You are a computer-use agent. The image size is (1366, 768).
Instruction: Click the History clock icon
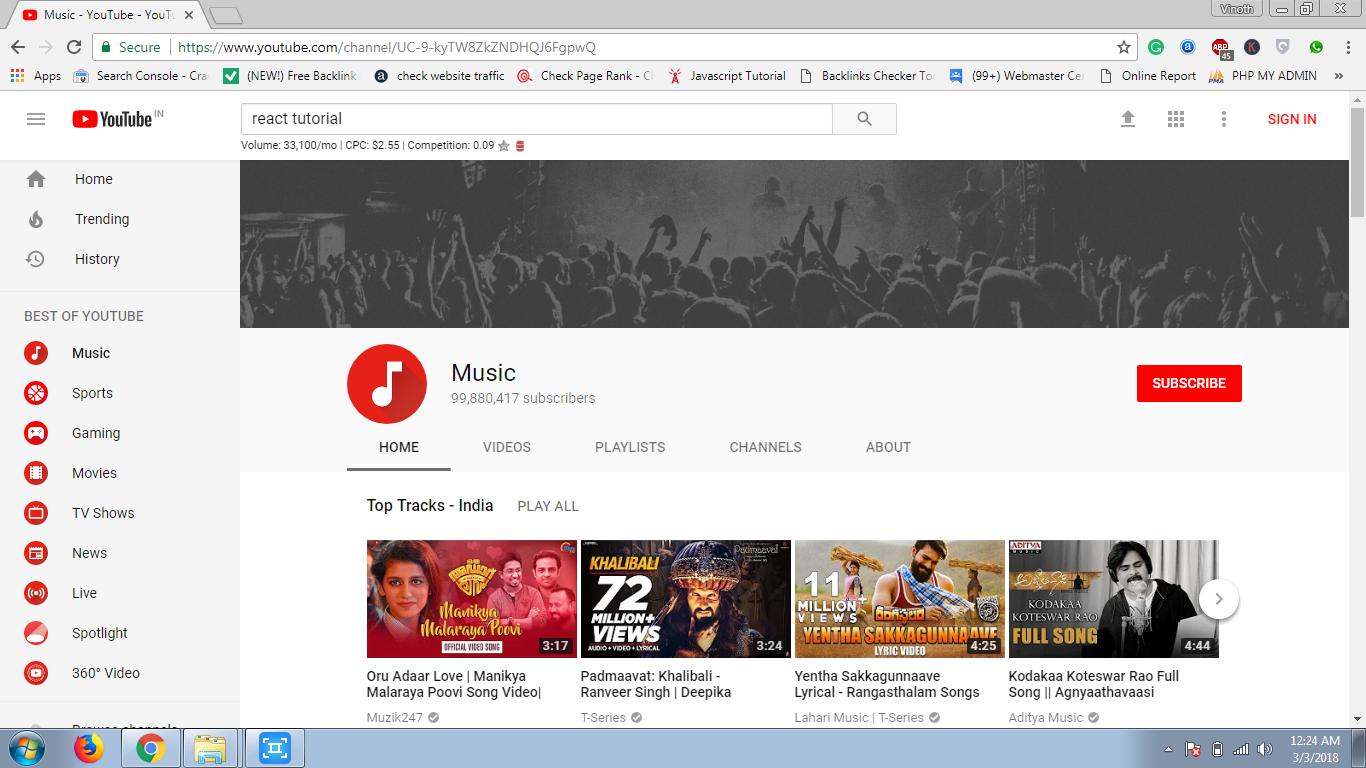(36, 259)
